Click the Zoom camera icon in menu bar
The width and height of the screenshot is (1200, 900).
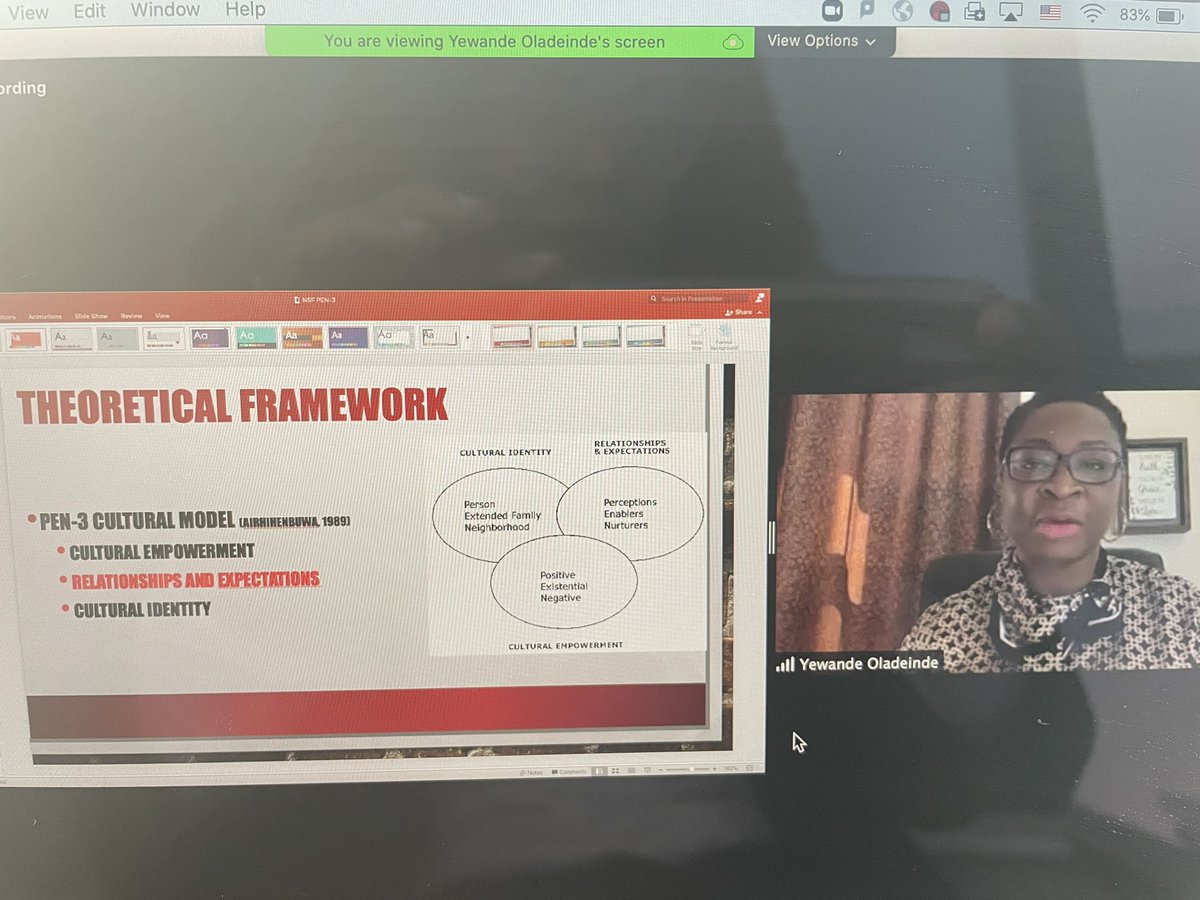coord(832,12)
